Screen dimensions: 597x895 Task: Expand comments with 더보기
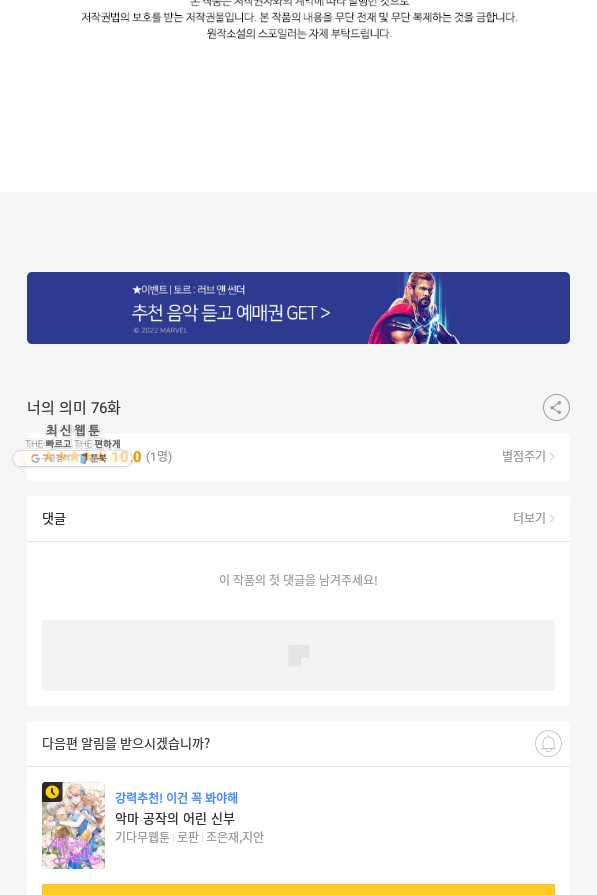pos(534,518)
